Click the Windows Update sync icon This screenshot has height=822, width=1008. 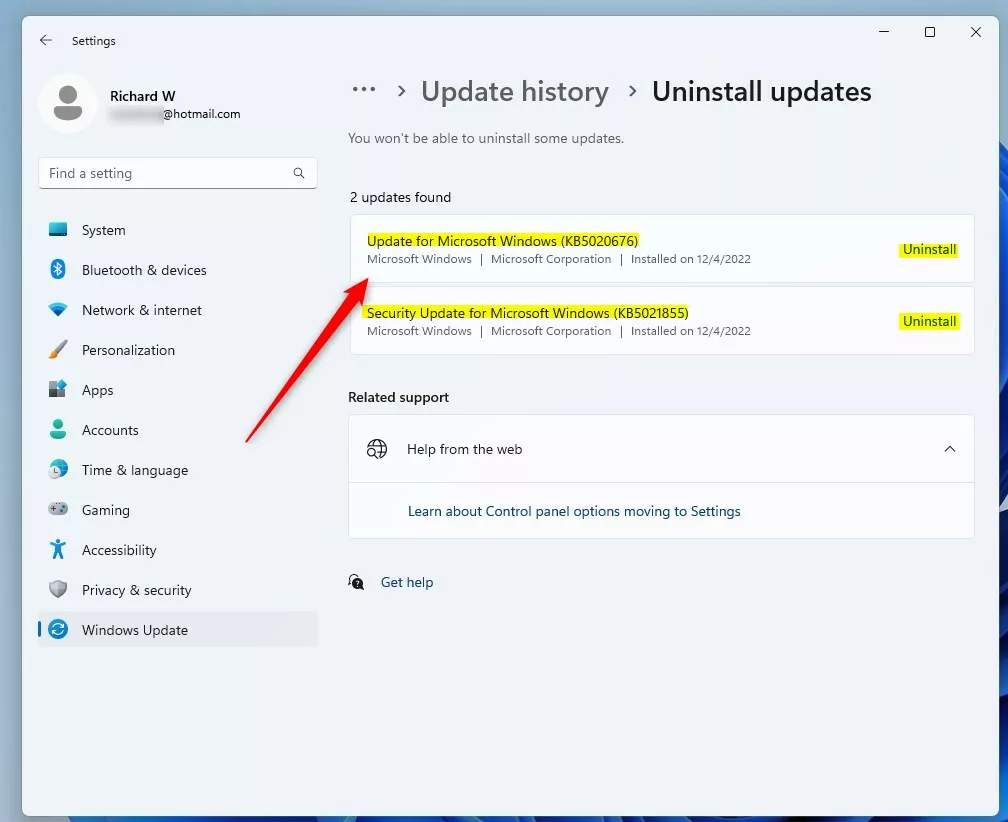58,629
